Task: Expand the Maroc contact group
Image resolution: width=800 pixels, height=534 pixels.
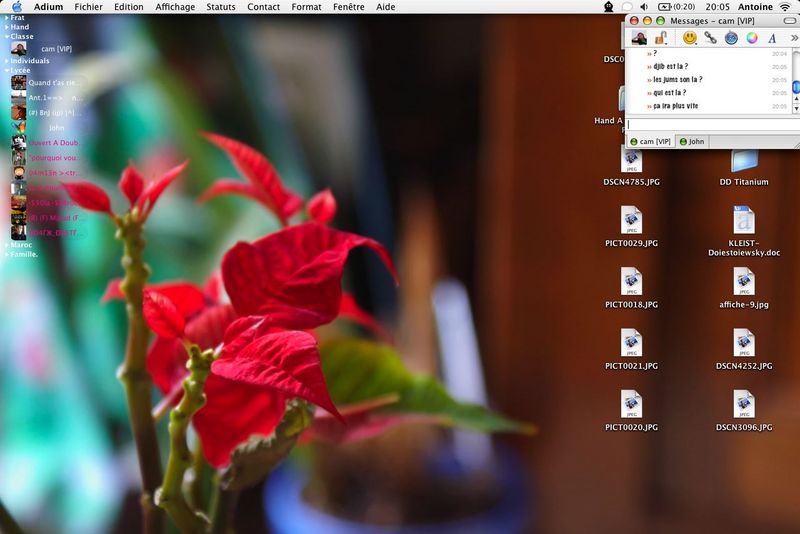Action: click(x=7, y=245)
